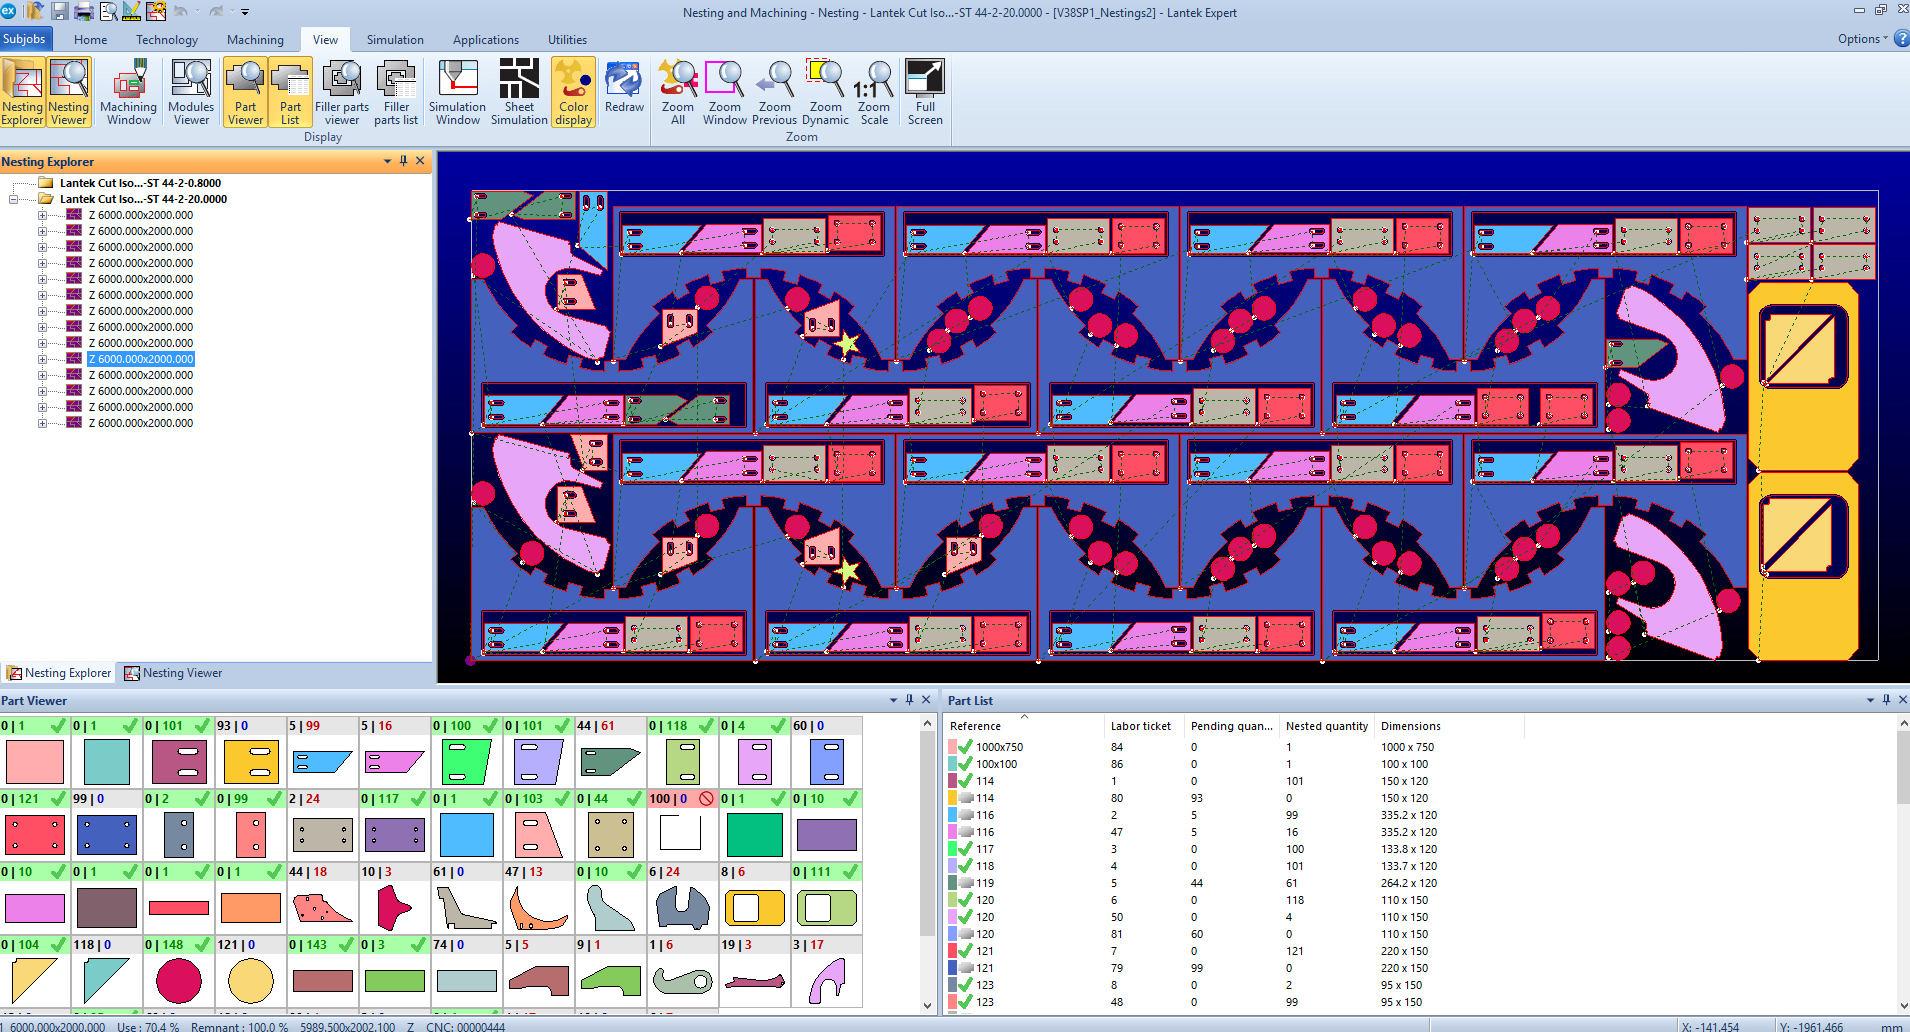Click the Redraw icon

pos(624,87)
